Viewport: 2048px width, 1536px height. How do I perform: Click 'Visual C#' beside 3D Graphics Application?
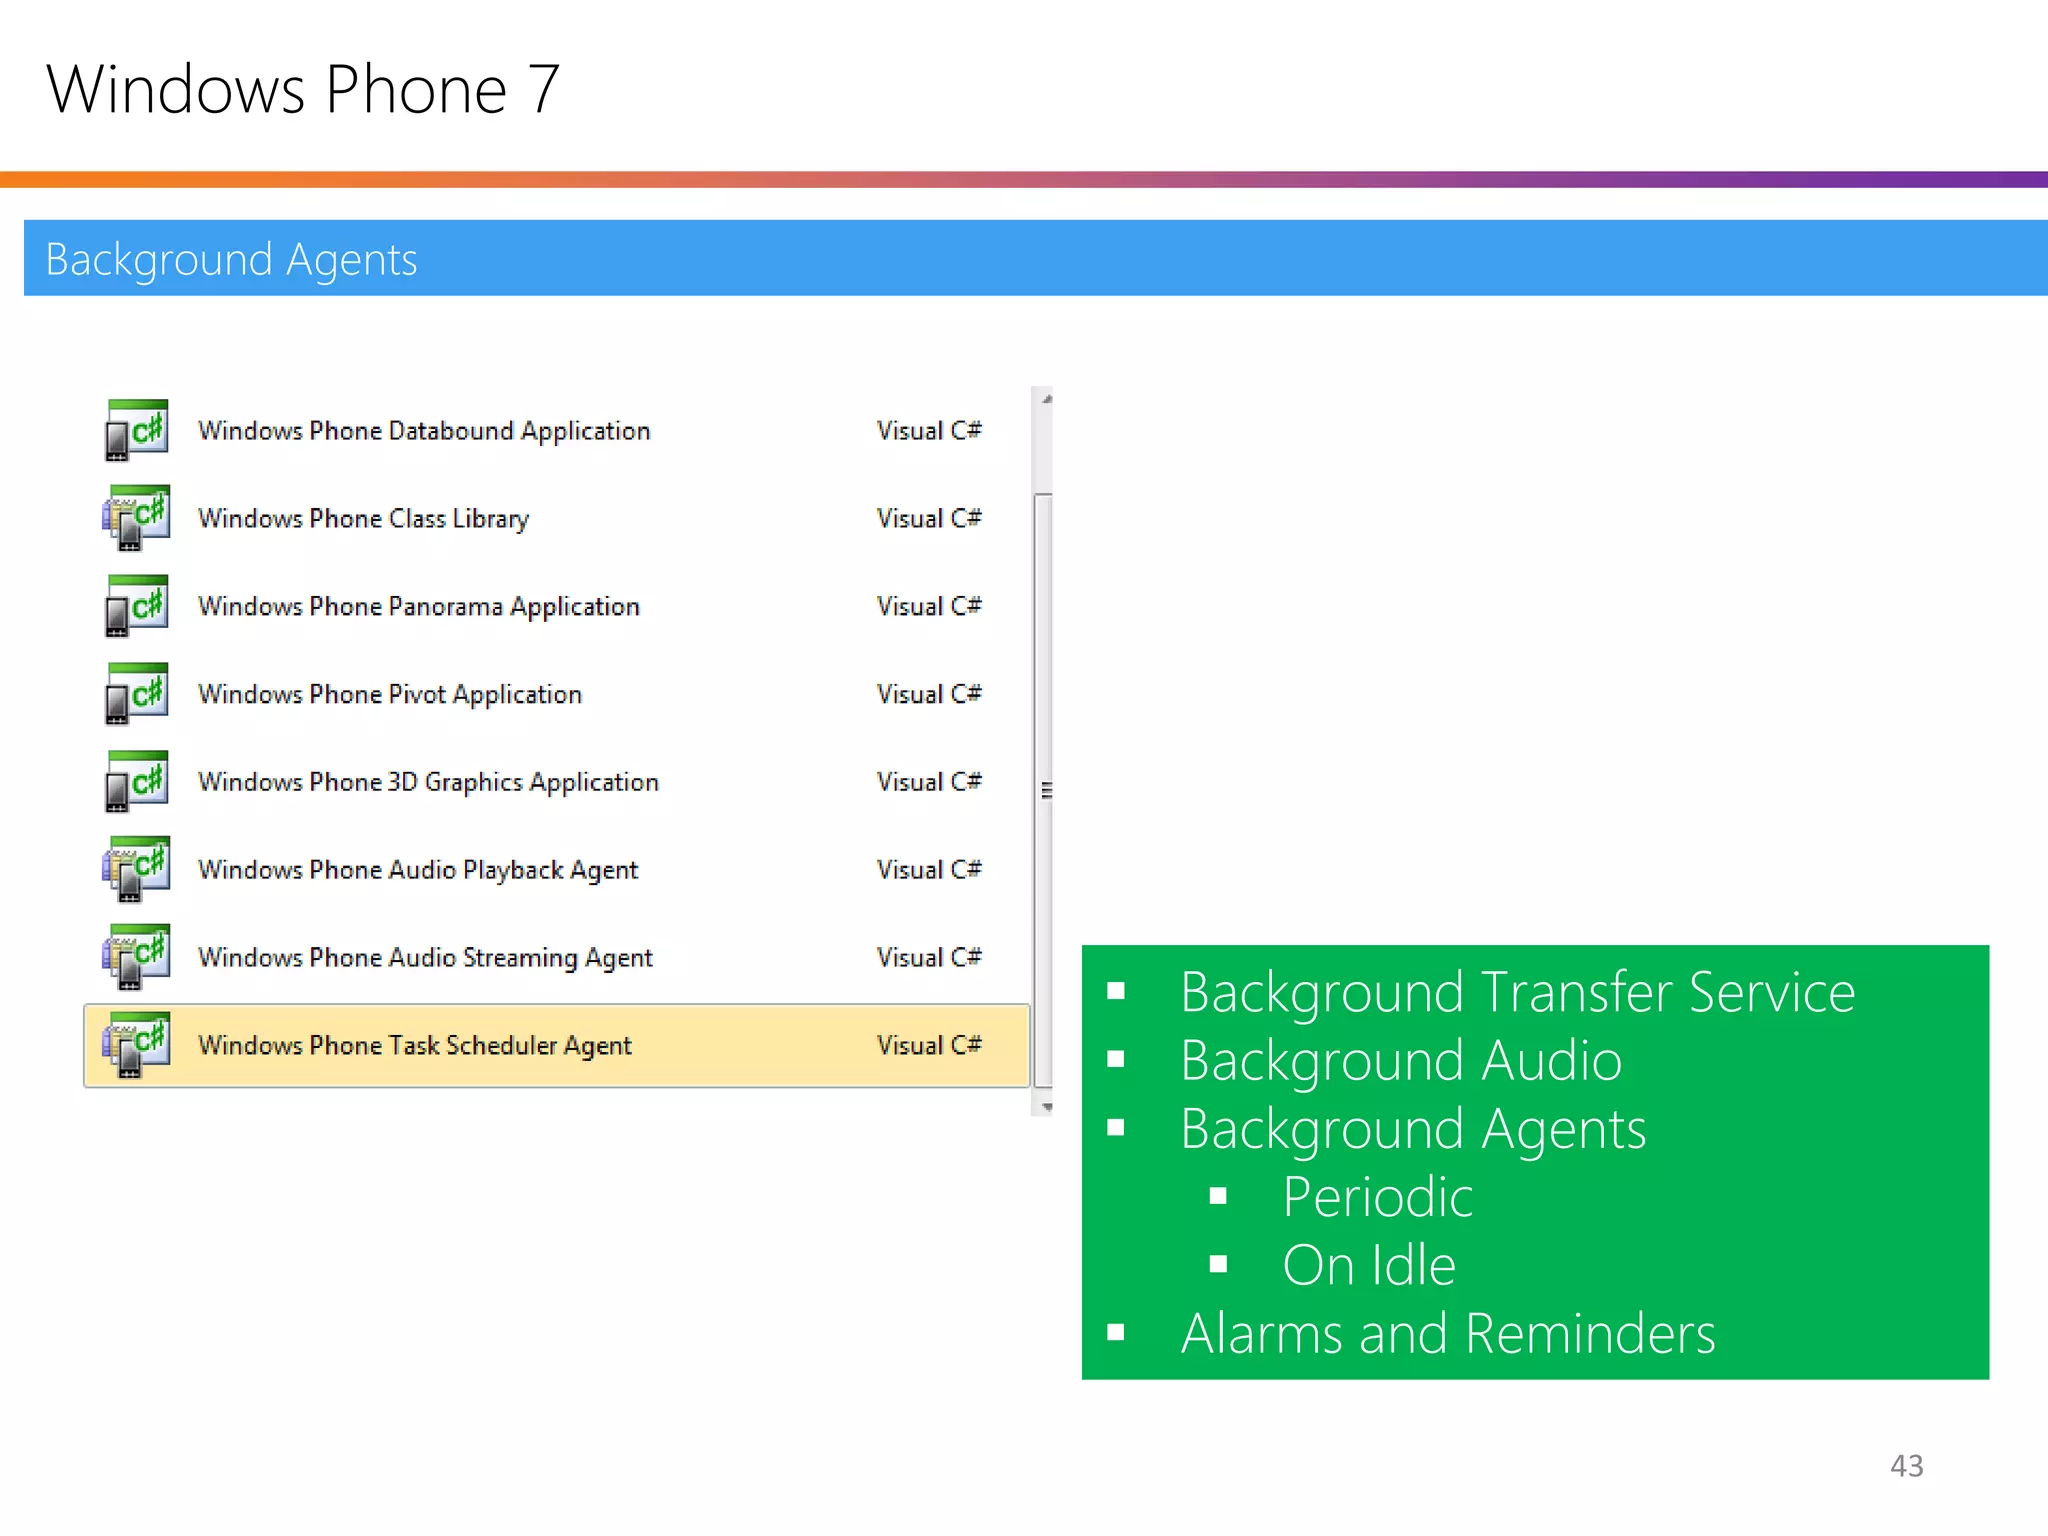pyautogui.click(x=929, y=782)
